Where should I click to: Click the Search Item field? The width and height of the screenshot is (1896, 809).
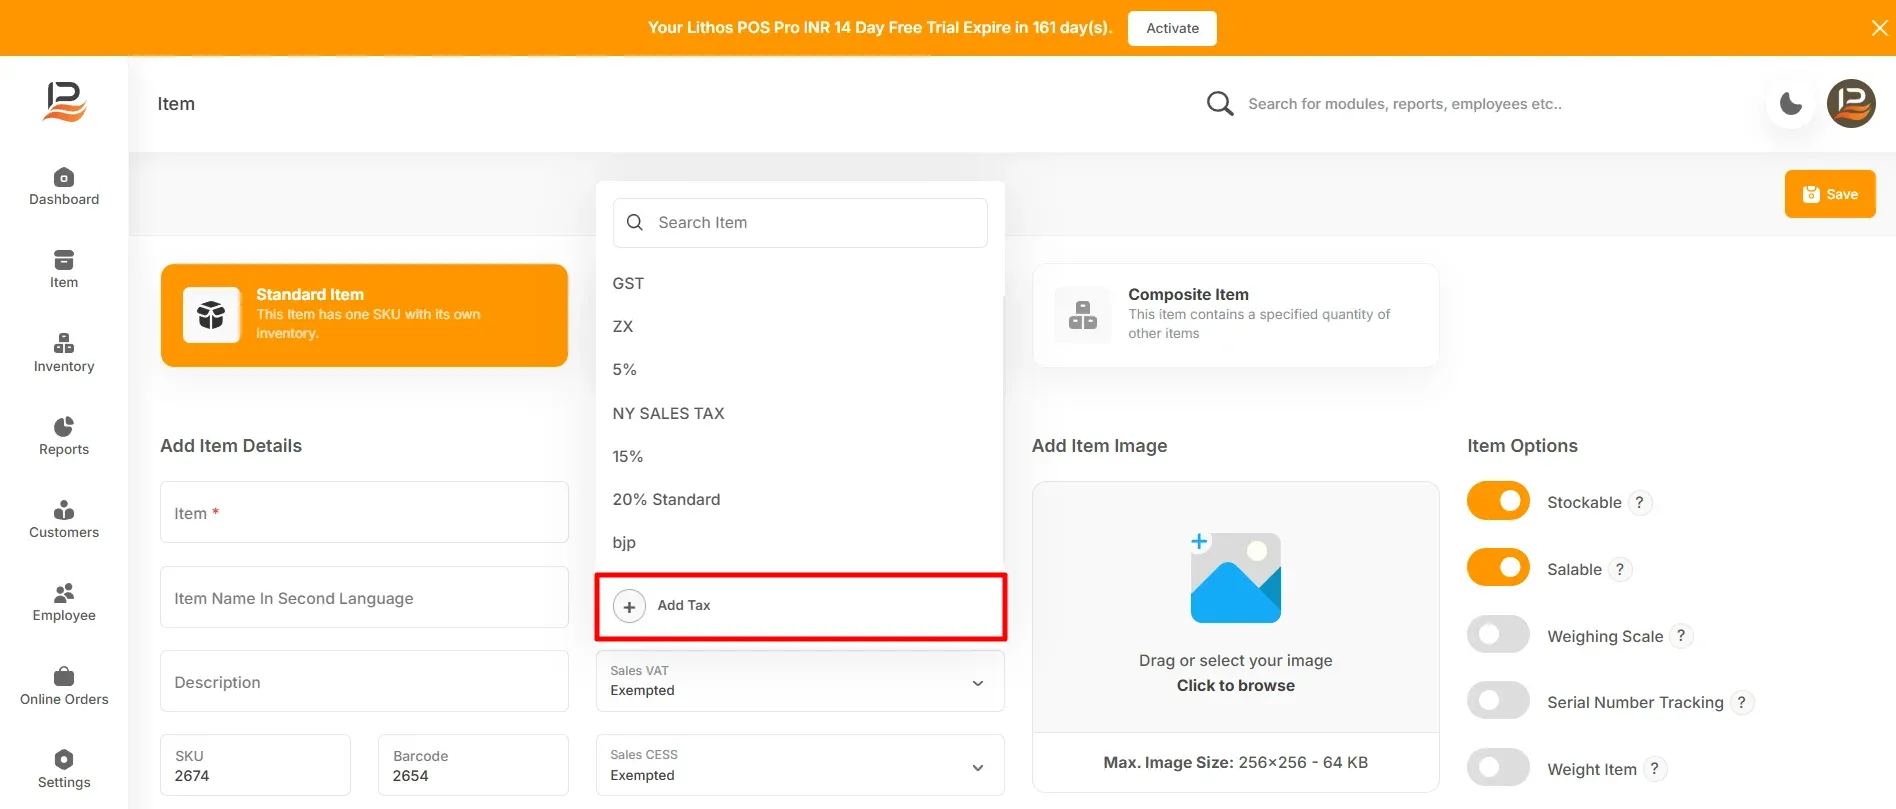click(800, 223)
